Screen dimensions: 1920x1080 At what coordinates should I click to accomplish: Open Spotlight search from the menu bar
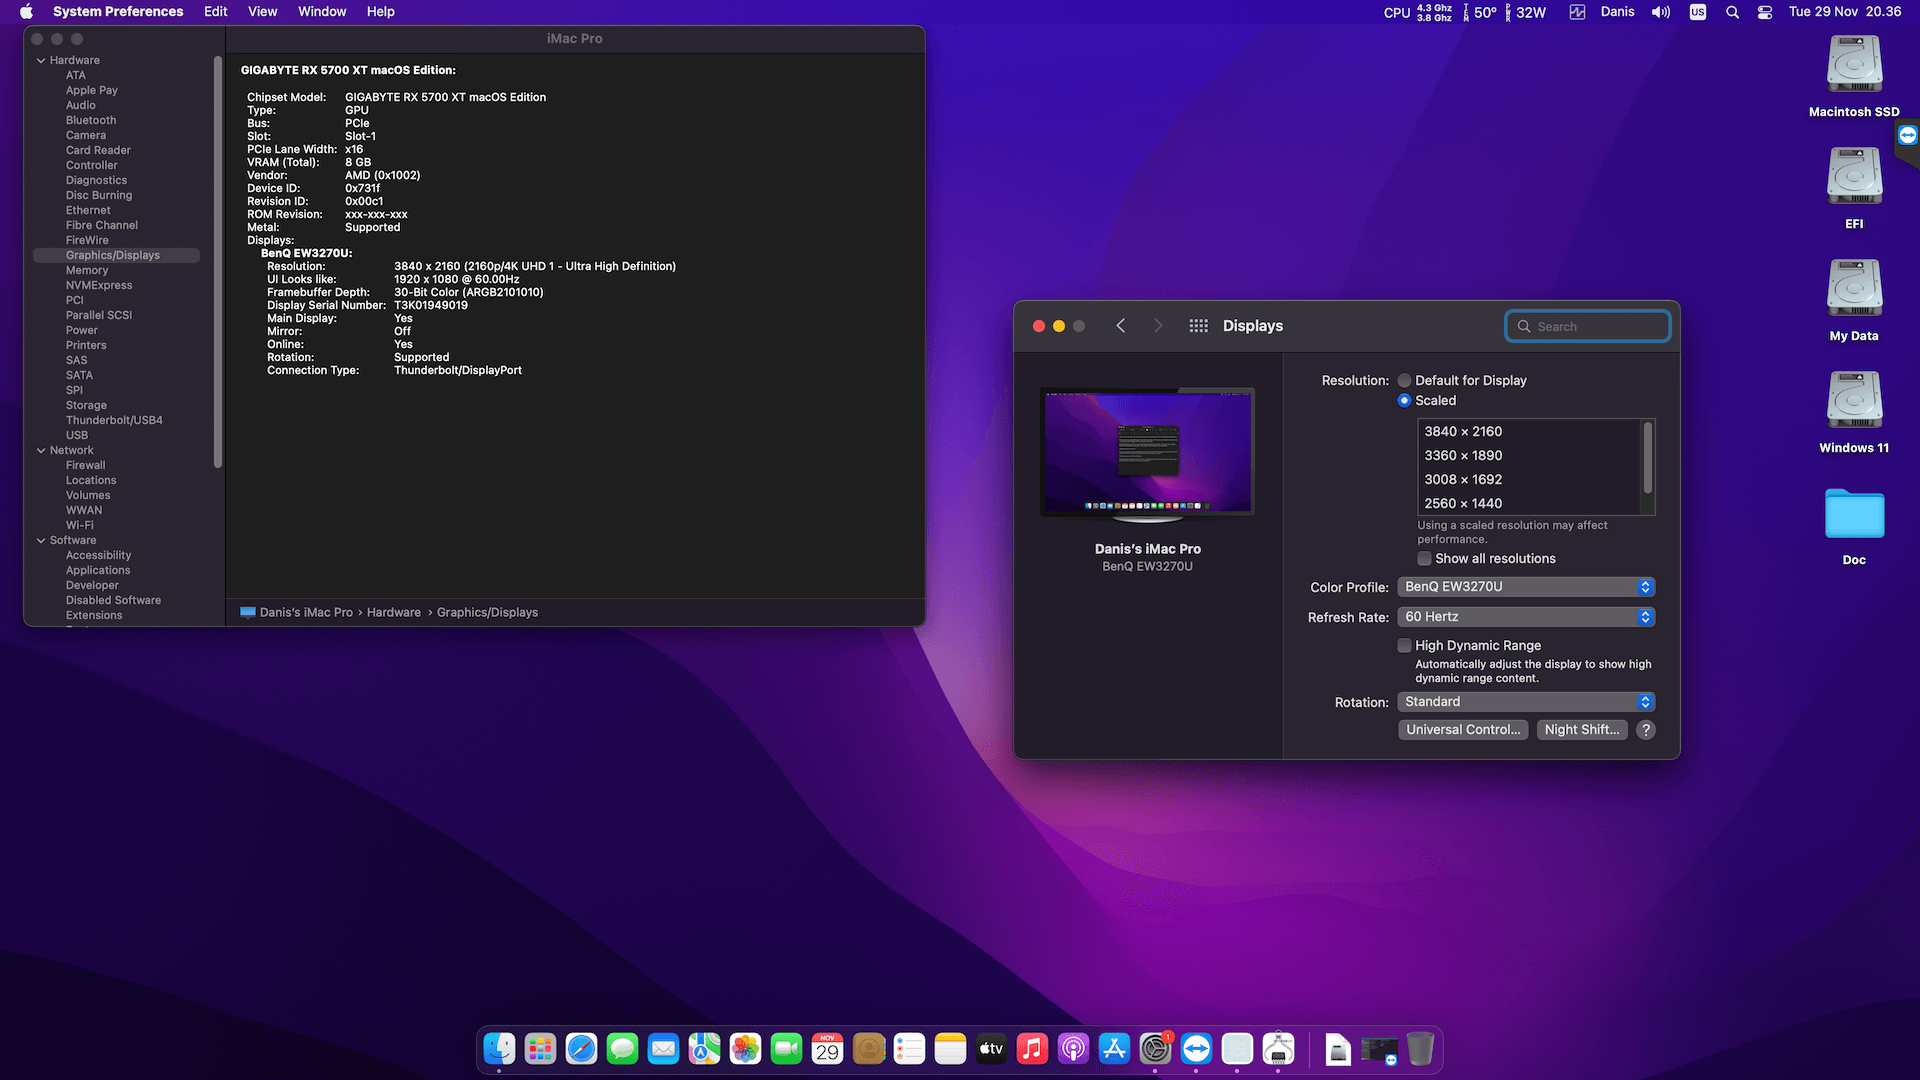1733,11
